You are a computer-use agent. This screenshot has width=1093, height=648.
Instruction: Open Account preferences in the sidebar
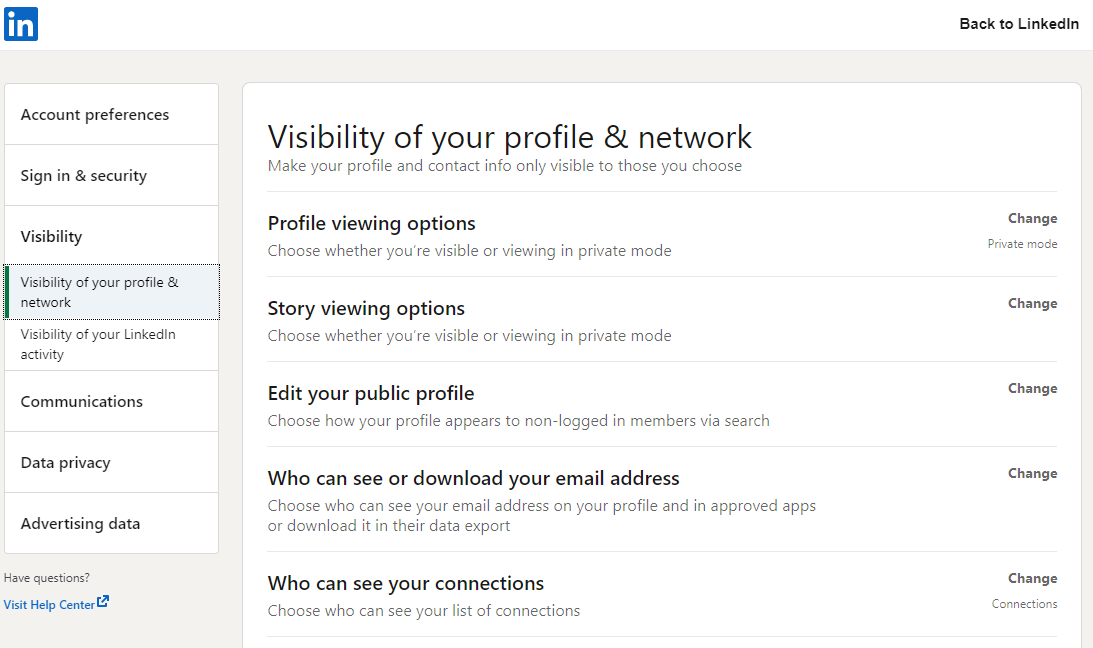94,114
